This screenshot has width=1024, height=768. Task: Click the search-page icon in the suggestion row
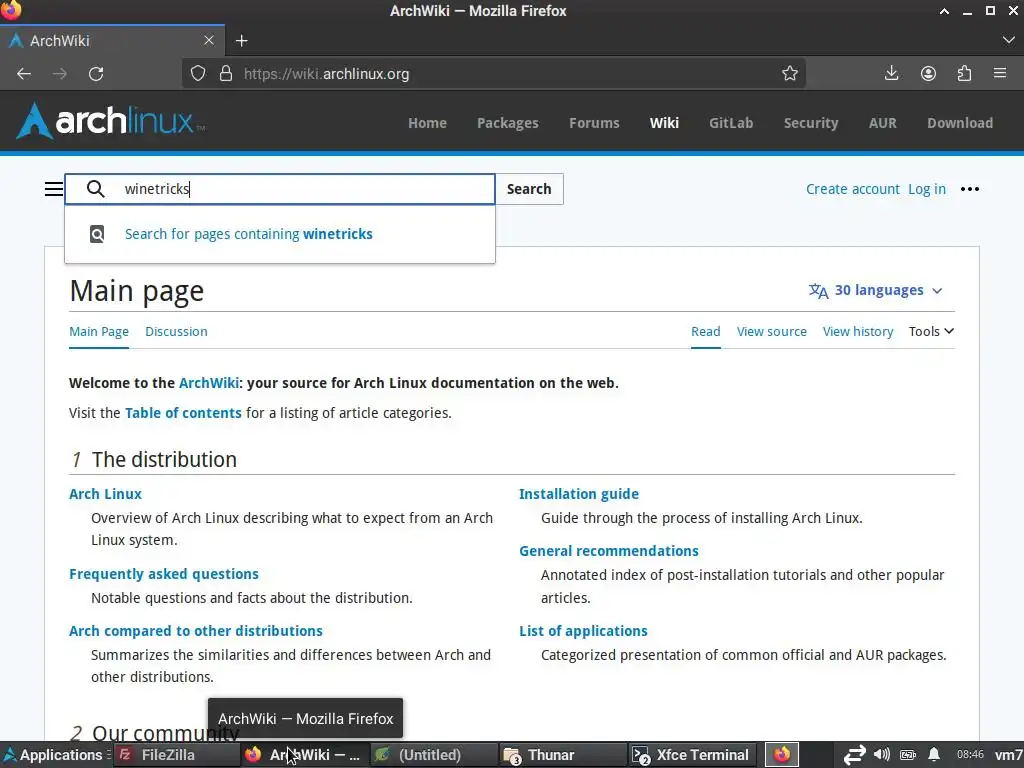[x=97, y=234]
